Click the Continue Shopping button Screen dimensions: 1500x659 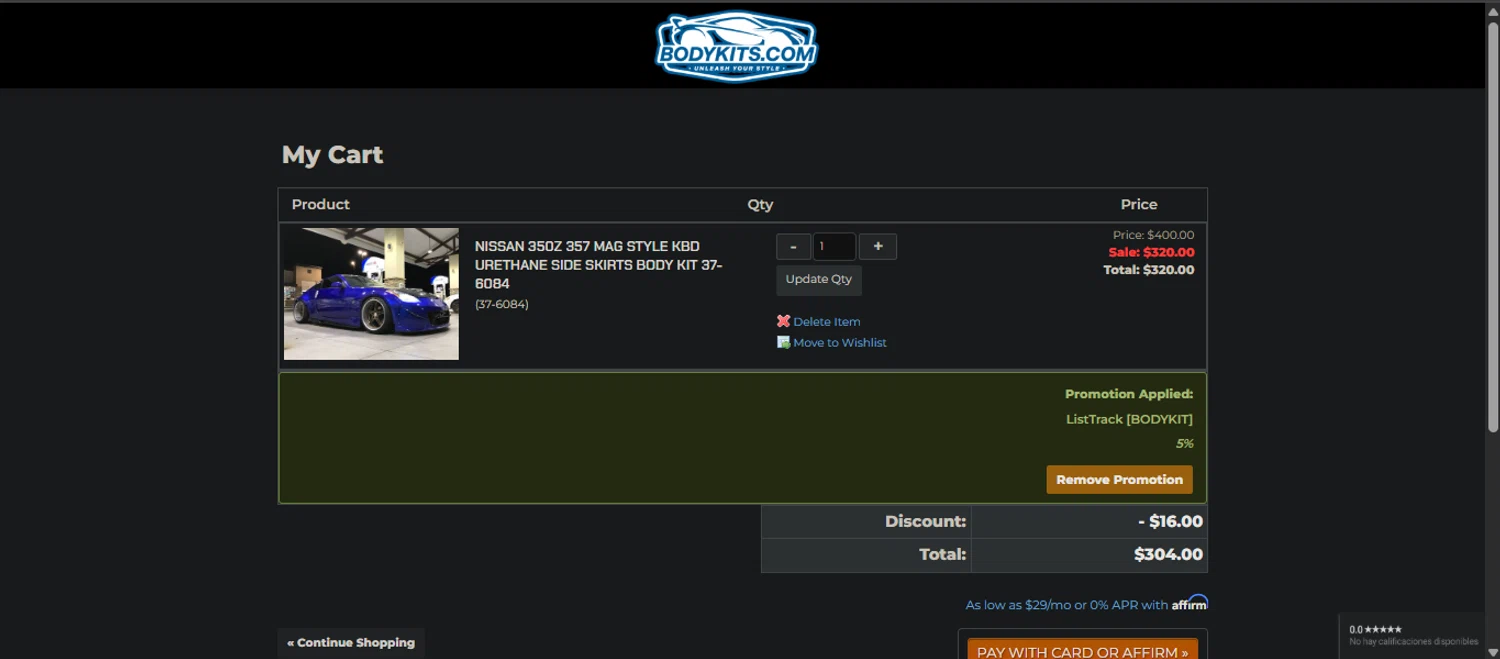(351, 642)
